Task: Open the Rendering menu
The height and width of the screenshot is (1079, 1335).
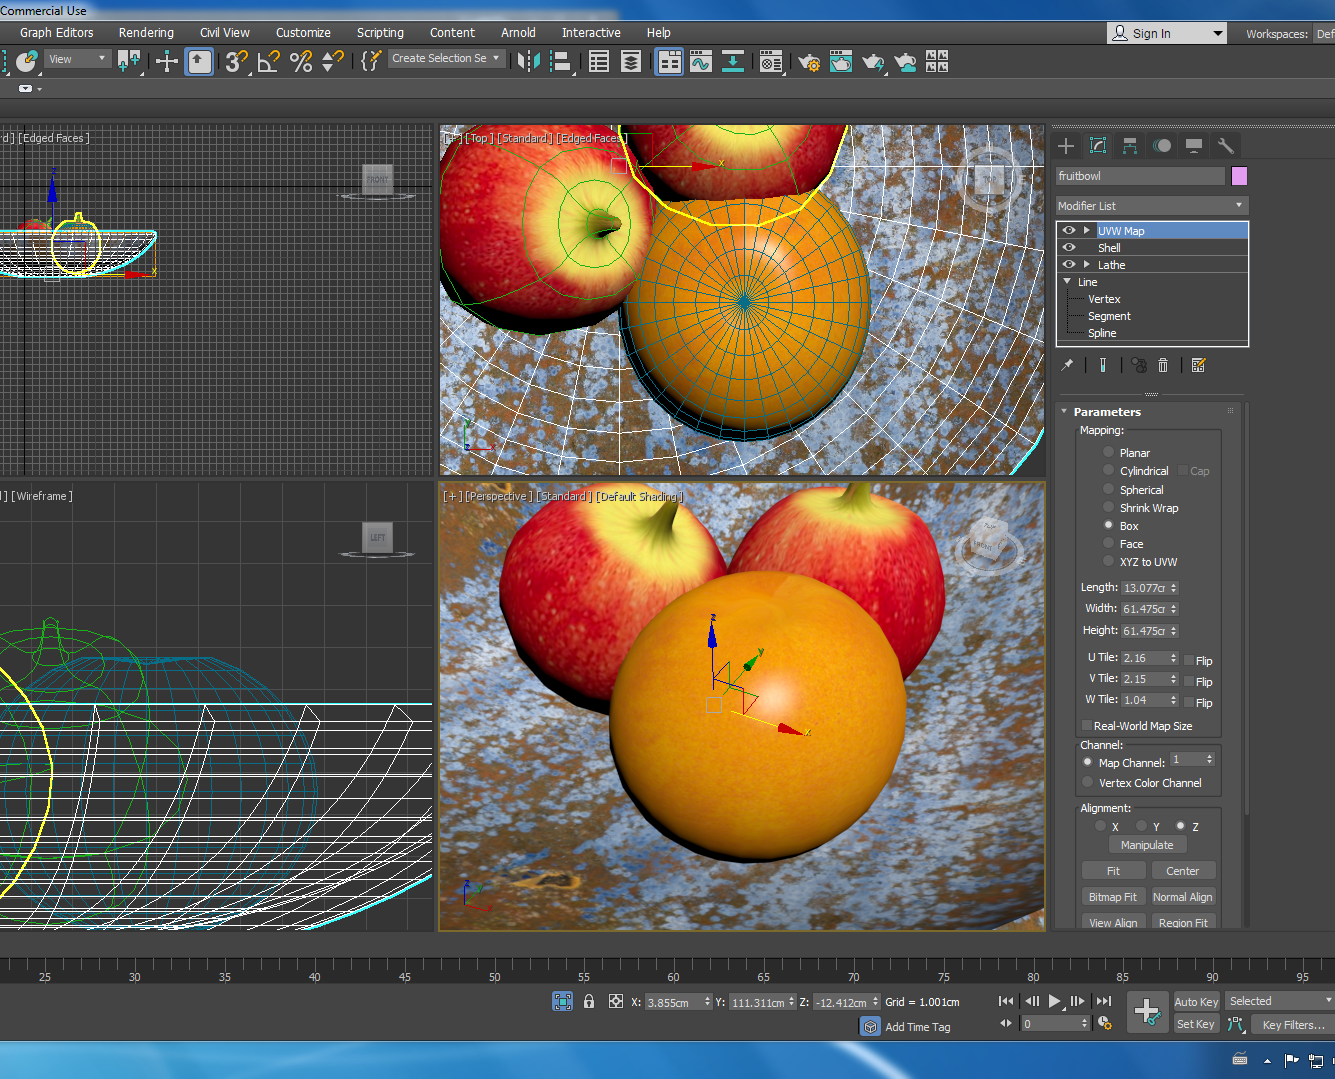Action: coord(146,33)
